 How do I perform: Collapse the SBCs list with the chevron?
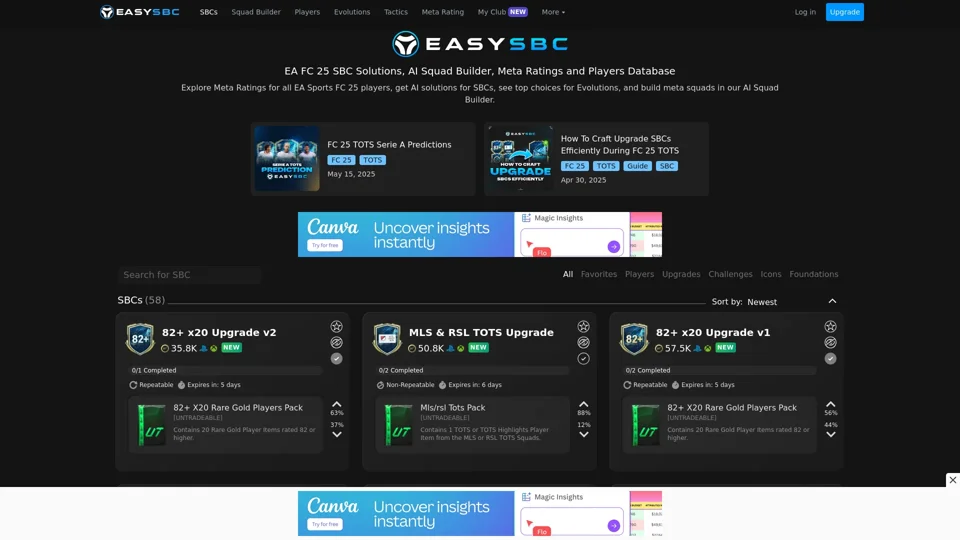click(832, 301)
